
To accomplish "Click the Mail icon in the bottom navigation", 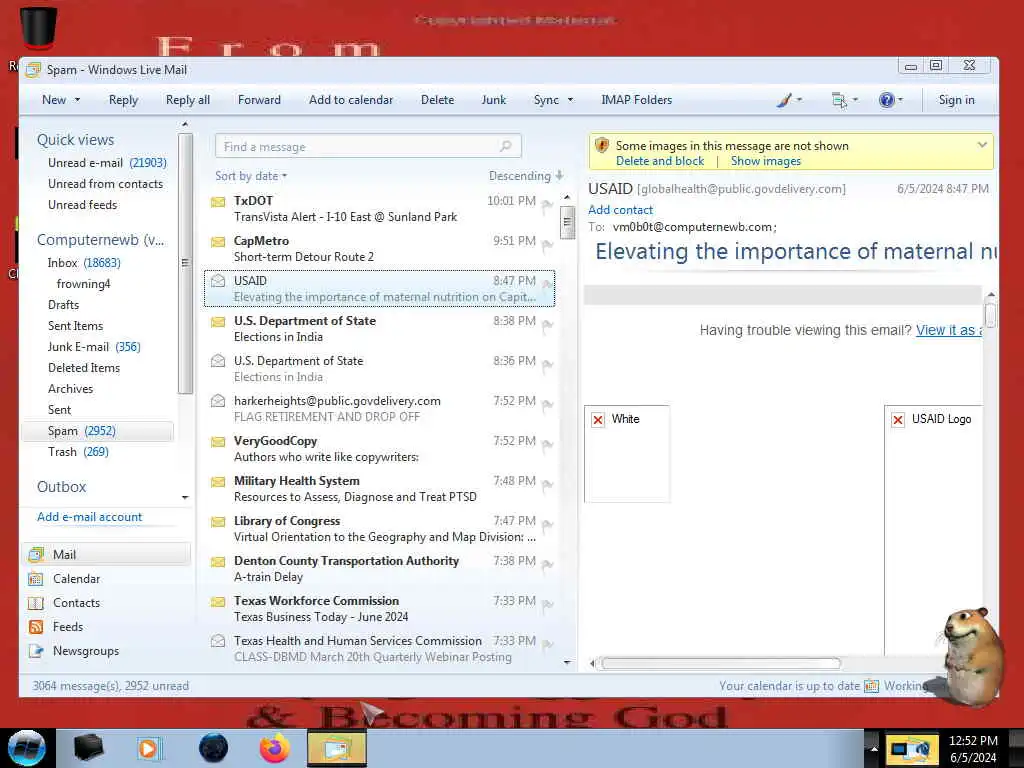I will point(36,554).
